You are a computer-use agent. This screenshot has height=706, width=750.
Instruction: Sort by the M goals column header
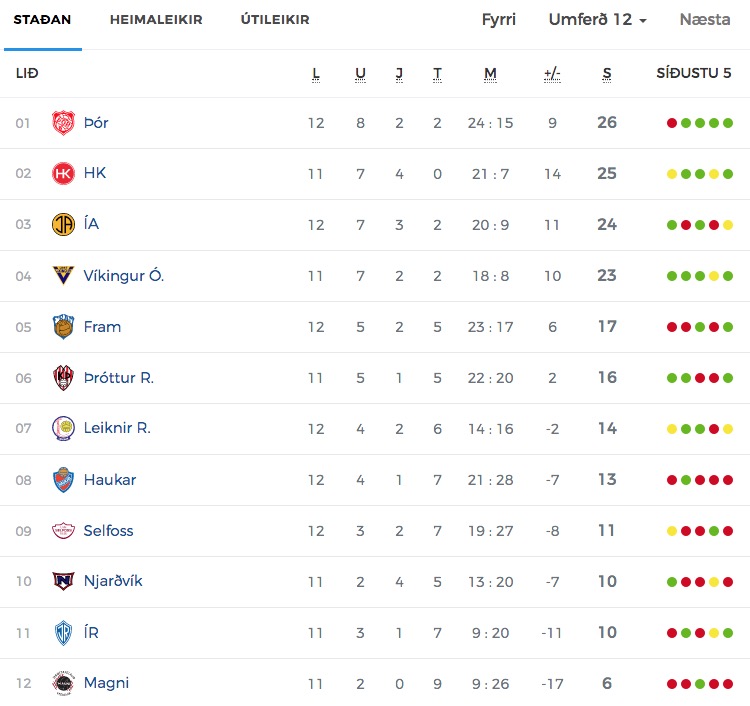tap(490, 73)
